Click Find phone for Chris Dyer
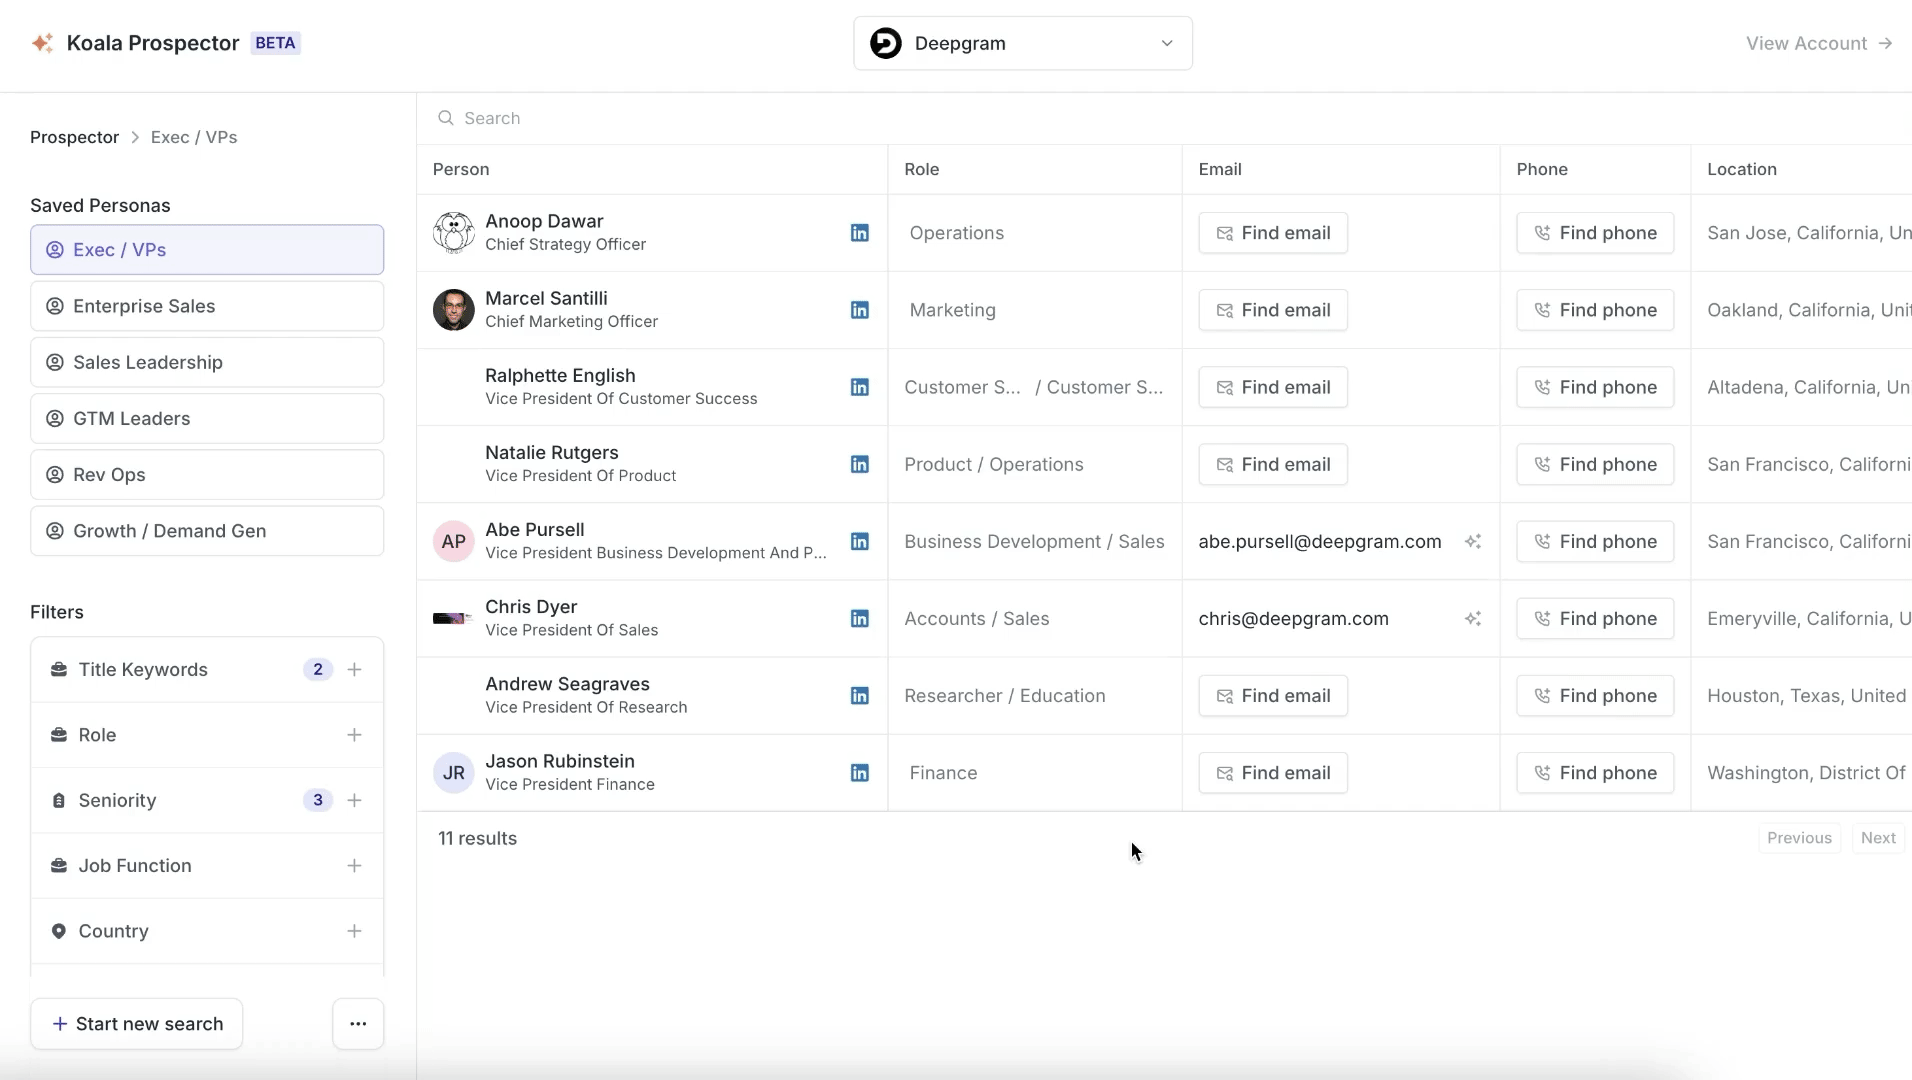Screen dimensions: 1912x1080 pos(1595,619)
